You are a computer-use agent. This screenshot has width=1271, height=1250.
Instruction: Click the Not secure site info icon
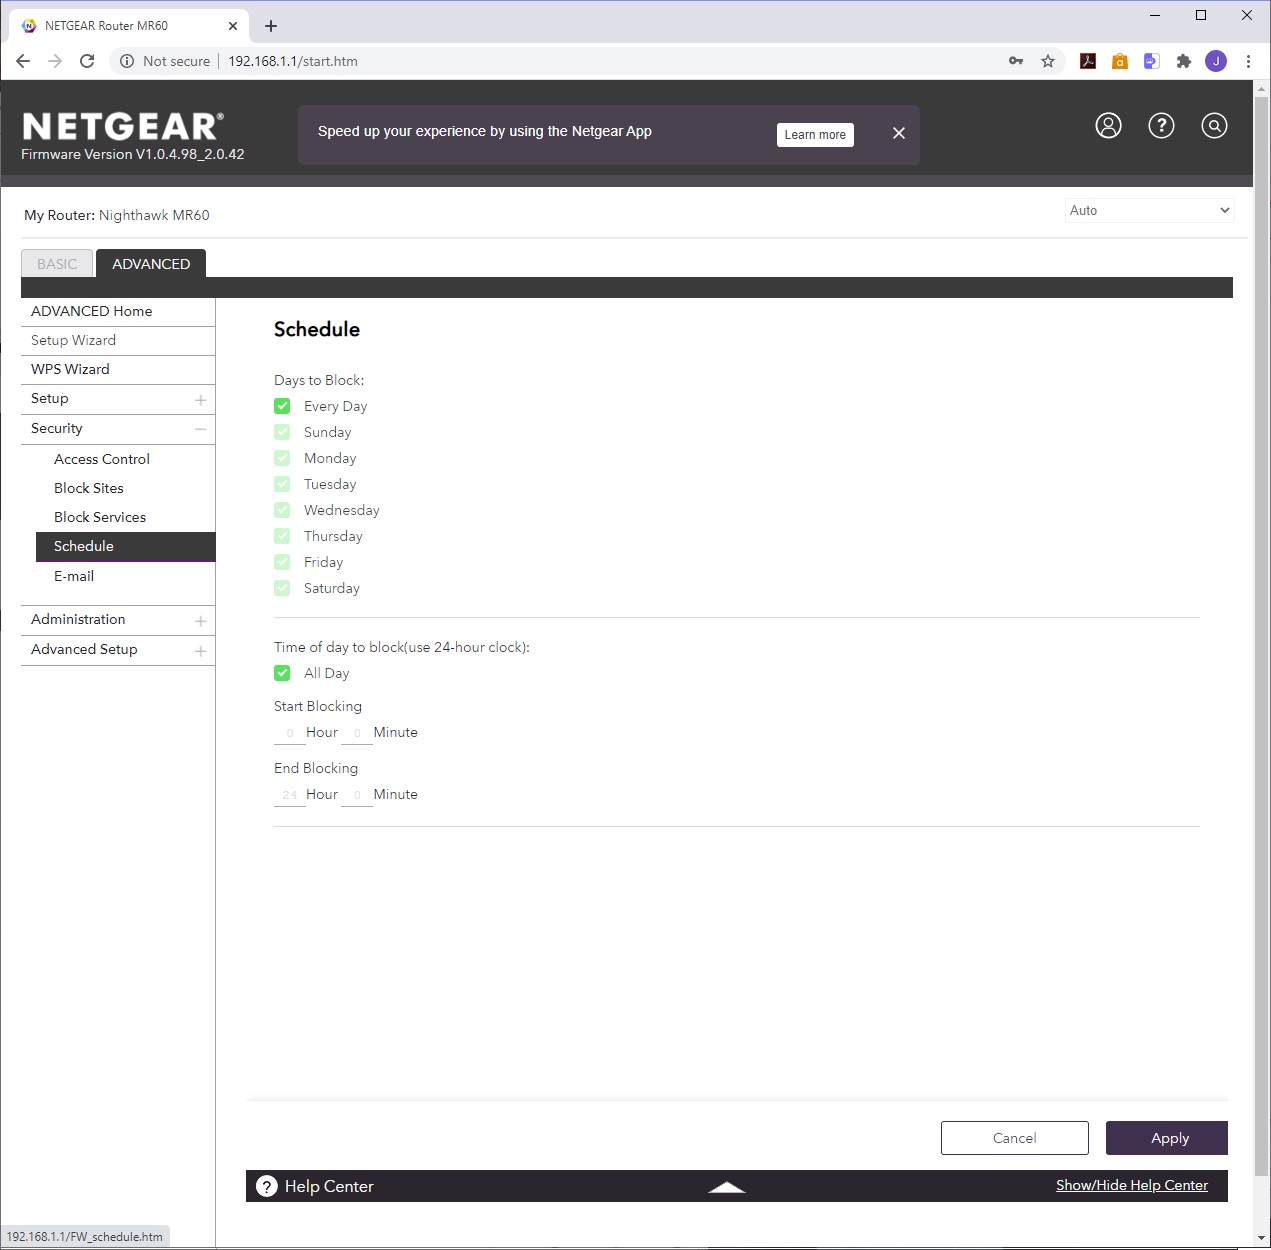pos(127,61)
